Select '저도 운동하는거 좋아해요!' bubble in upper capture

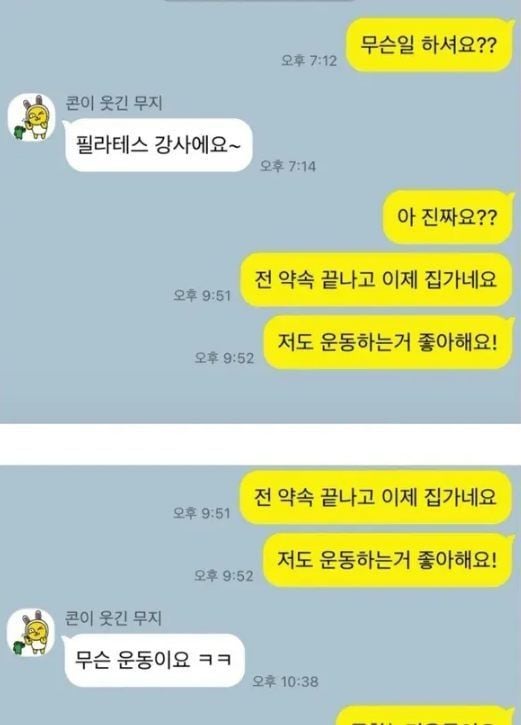tap(388, 342)
